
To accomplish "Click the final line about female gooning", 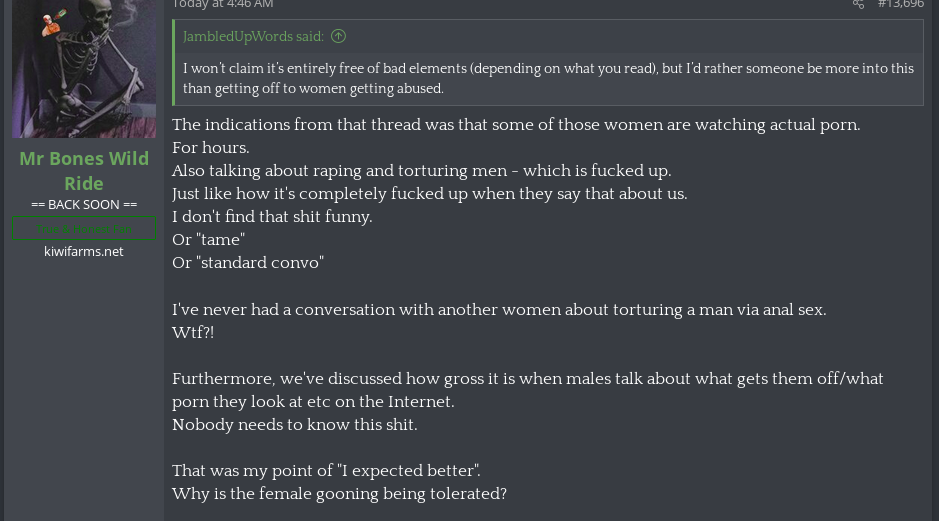I will [x=339, y=493].
